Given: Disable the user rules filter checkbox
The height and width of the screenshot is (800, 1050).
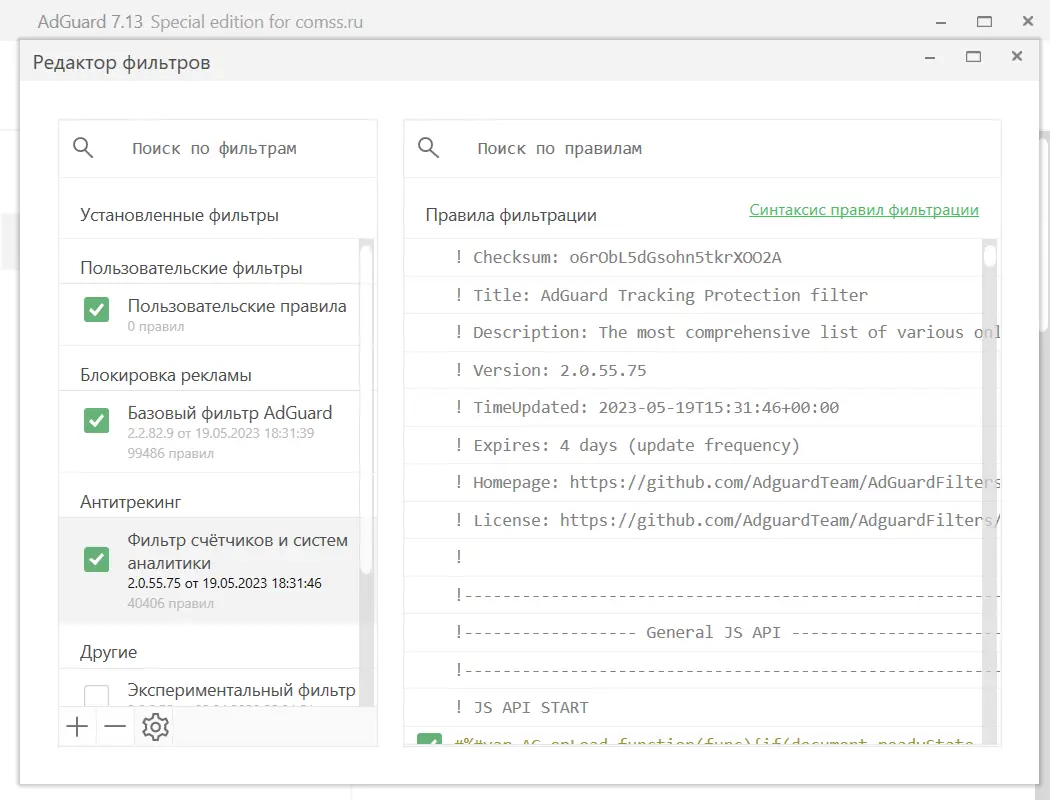Looking at the screenshot, I should (97, 310).
